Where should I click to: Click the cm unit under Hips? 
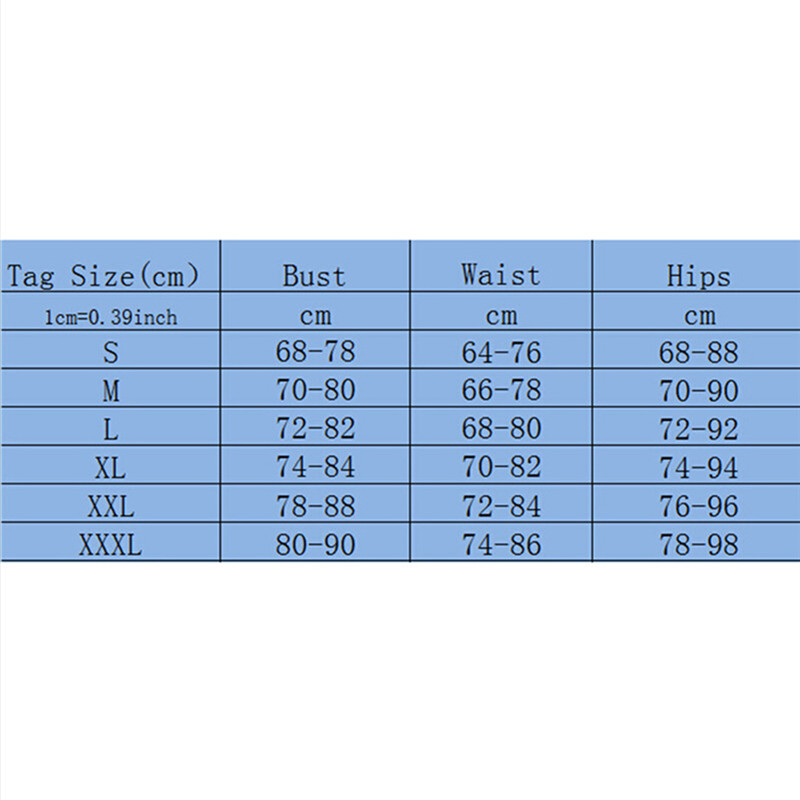tap(700, 317)
